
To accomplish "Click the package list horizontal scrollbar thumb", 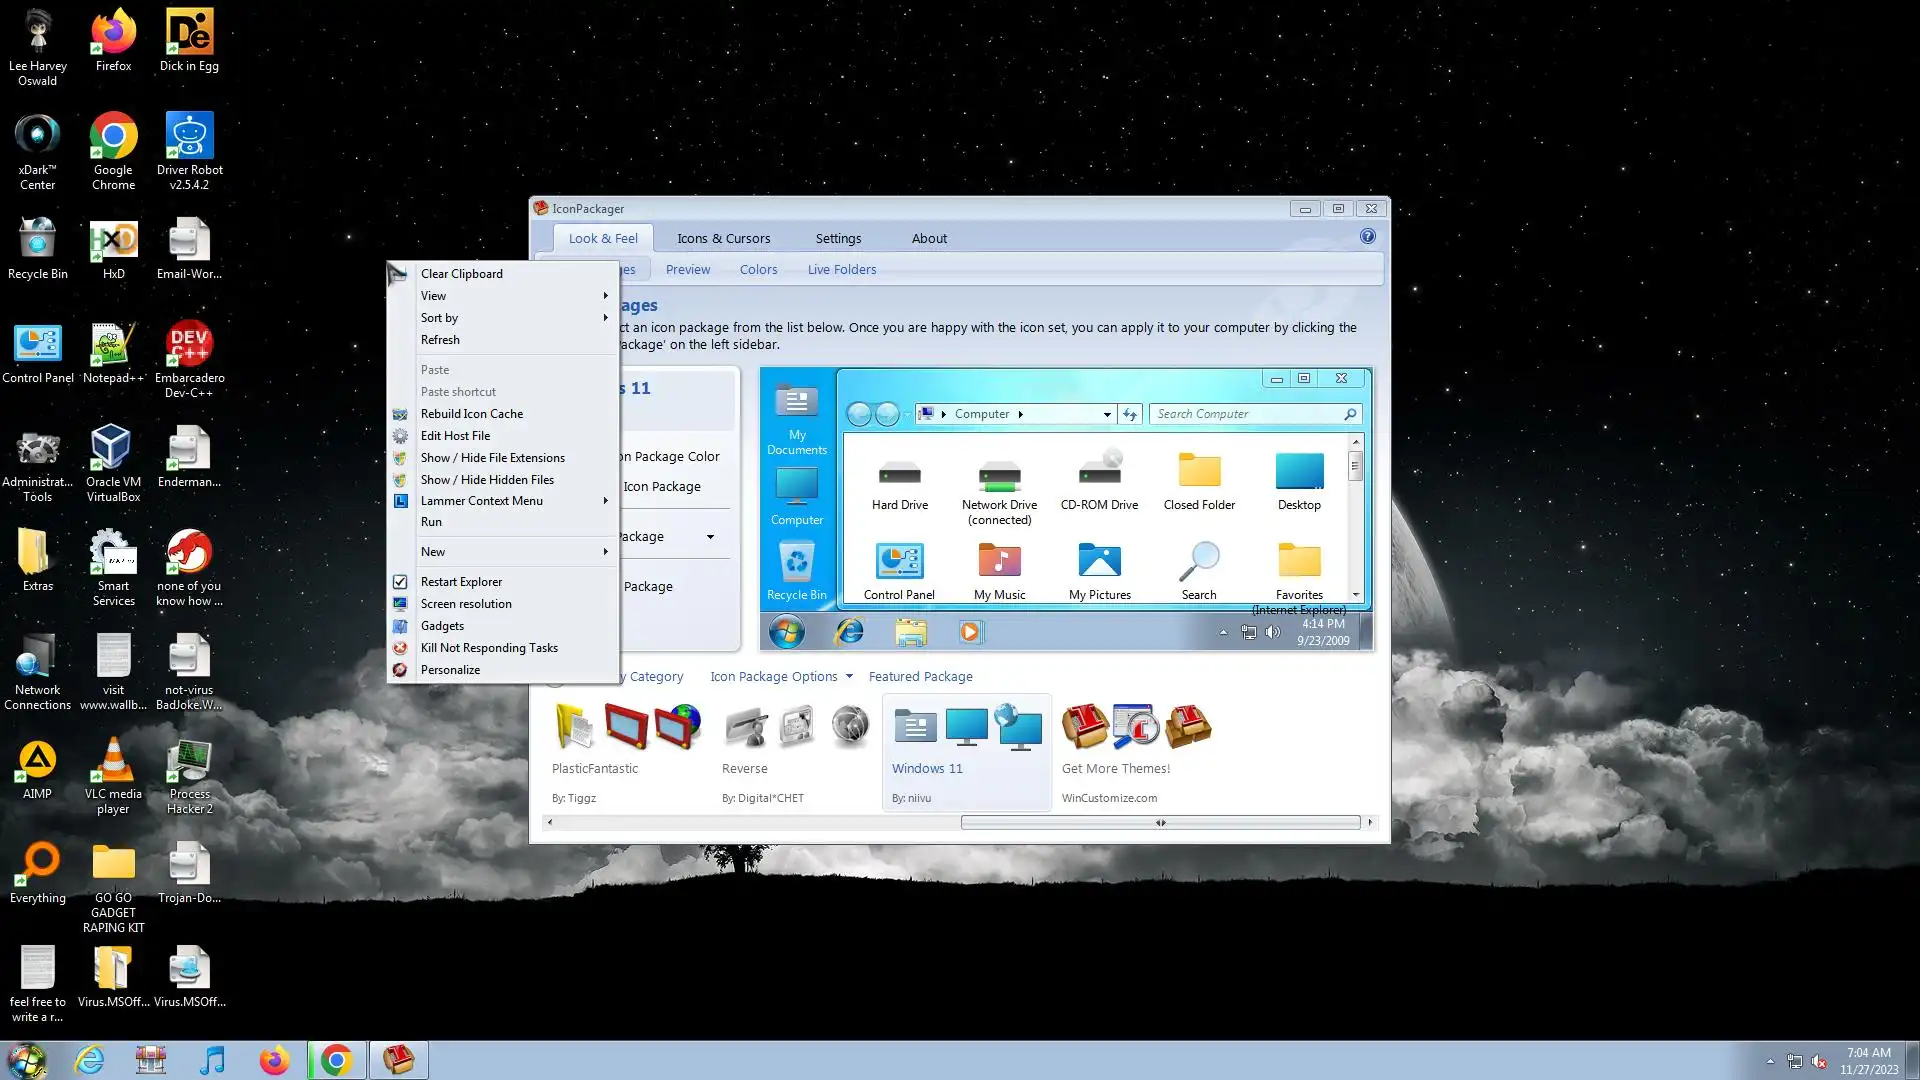I will pos(1160,823).
